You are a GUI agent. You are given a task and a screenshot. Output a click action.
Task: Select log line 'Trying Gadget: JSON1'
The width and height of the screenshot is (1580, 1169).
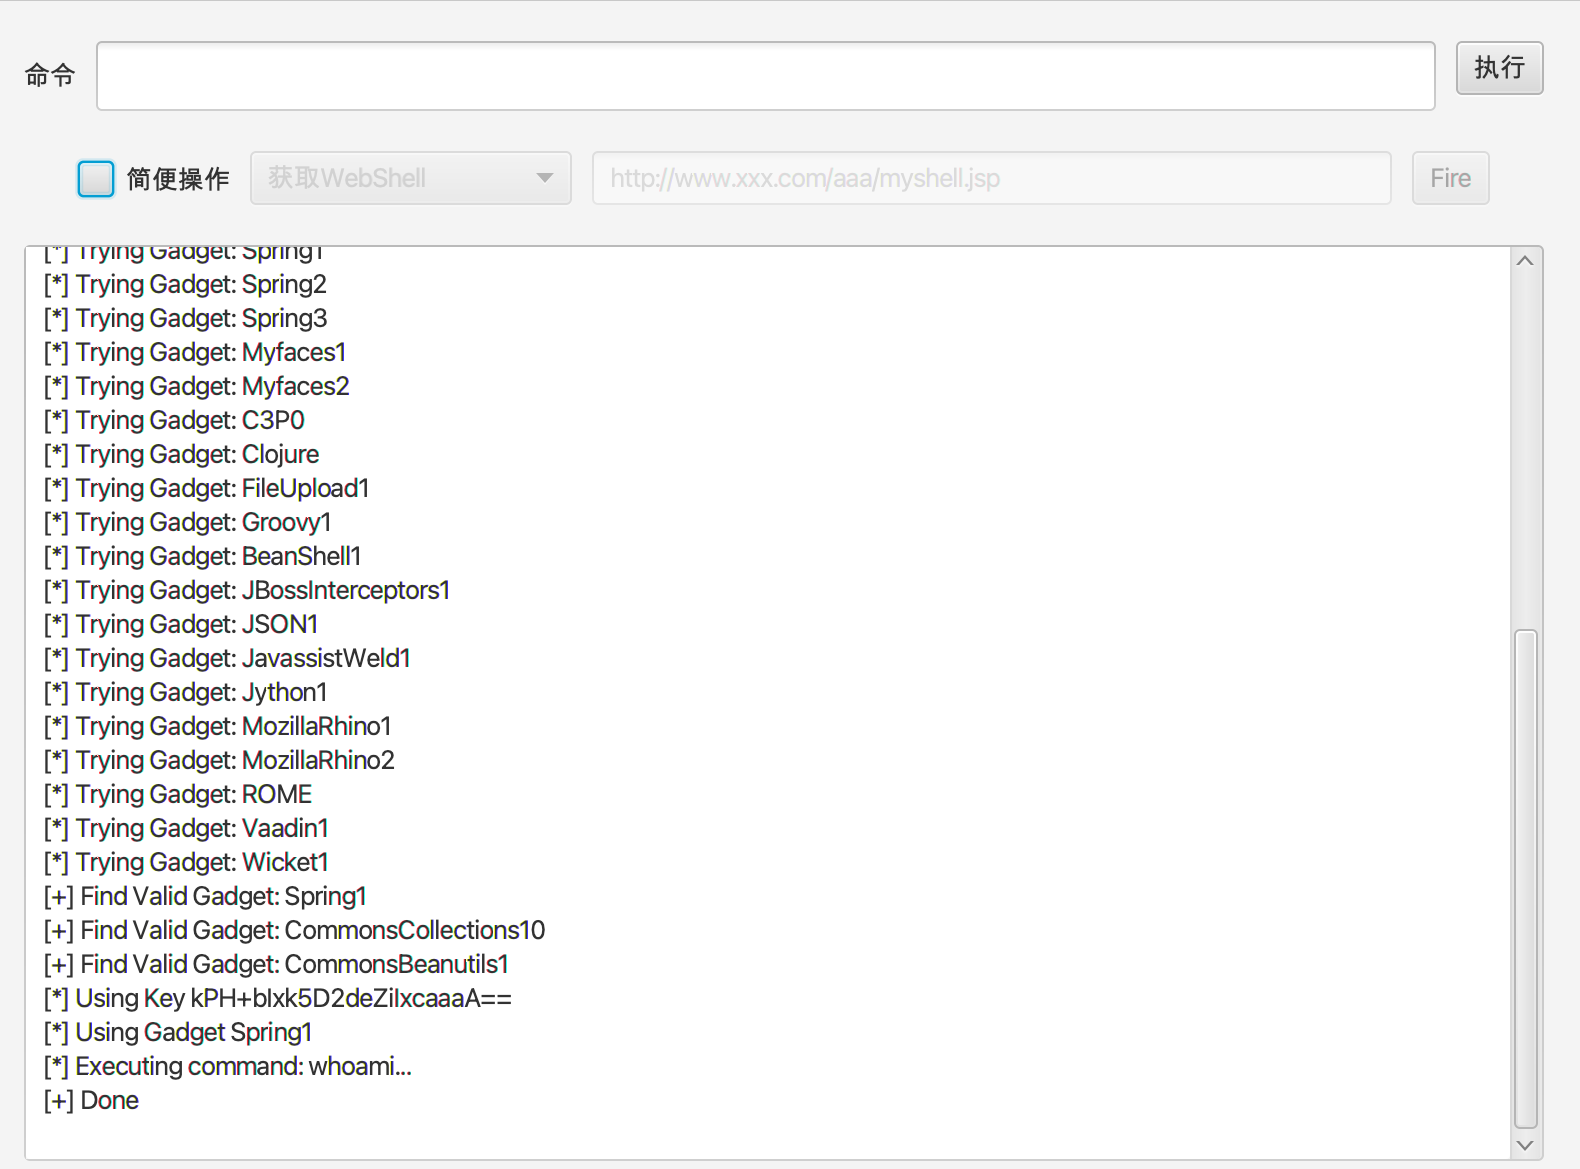click(181, 624)
